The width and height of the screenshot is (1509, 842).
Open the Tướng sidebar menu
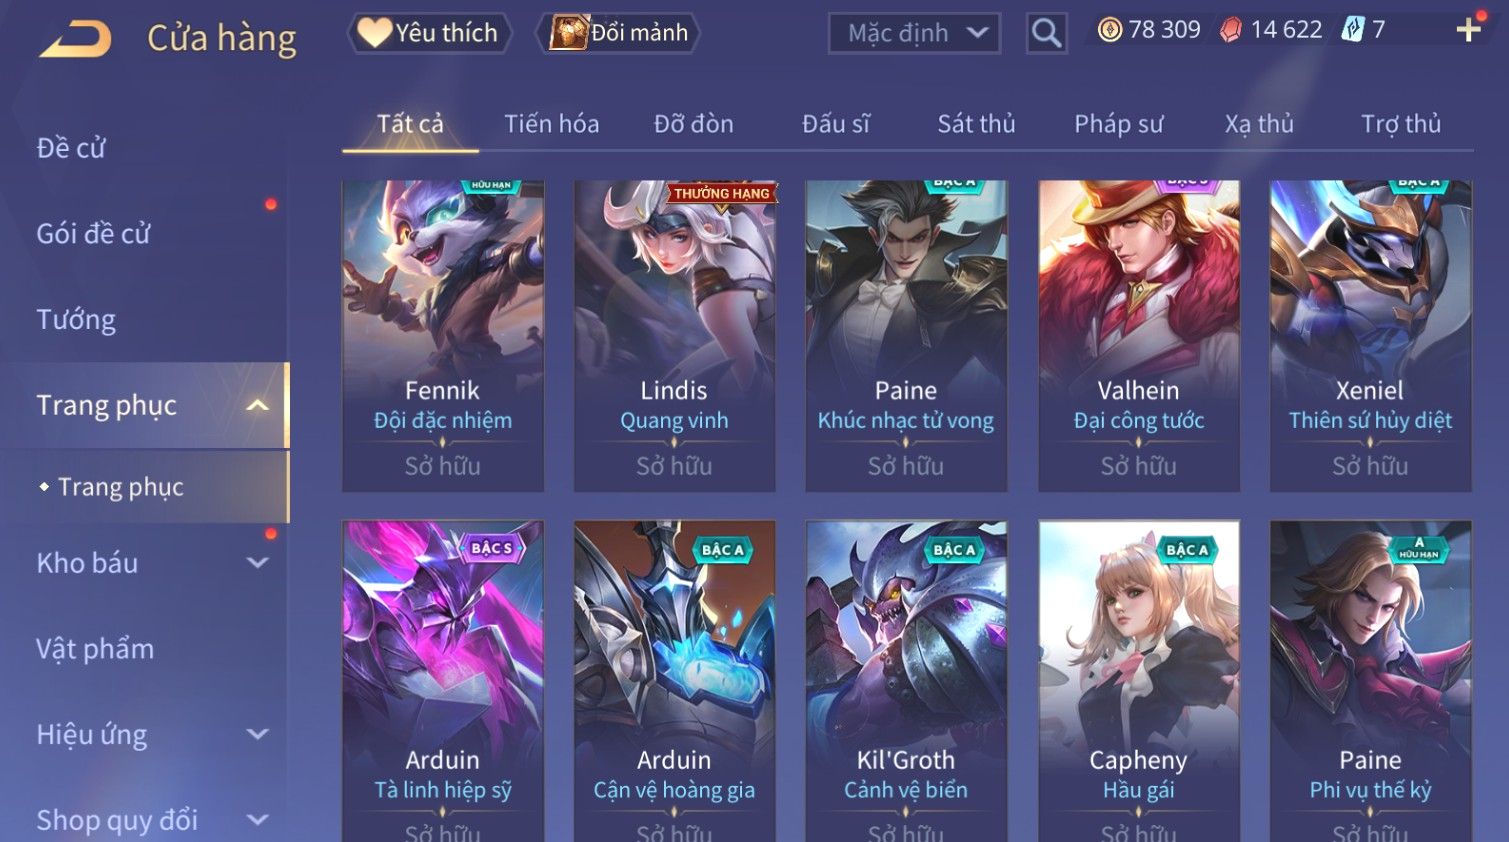tap(76, 320)
